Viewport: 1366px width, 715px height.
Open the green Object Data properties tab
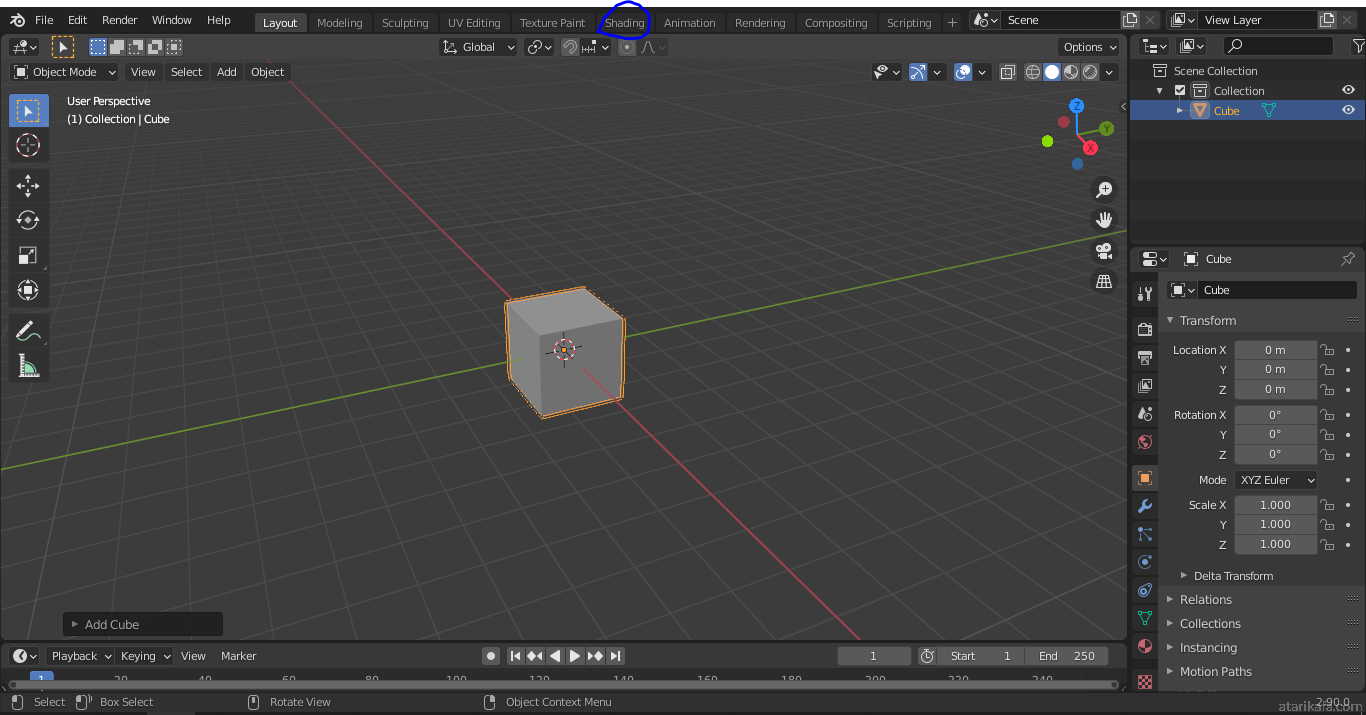coord(1145,618)
